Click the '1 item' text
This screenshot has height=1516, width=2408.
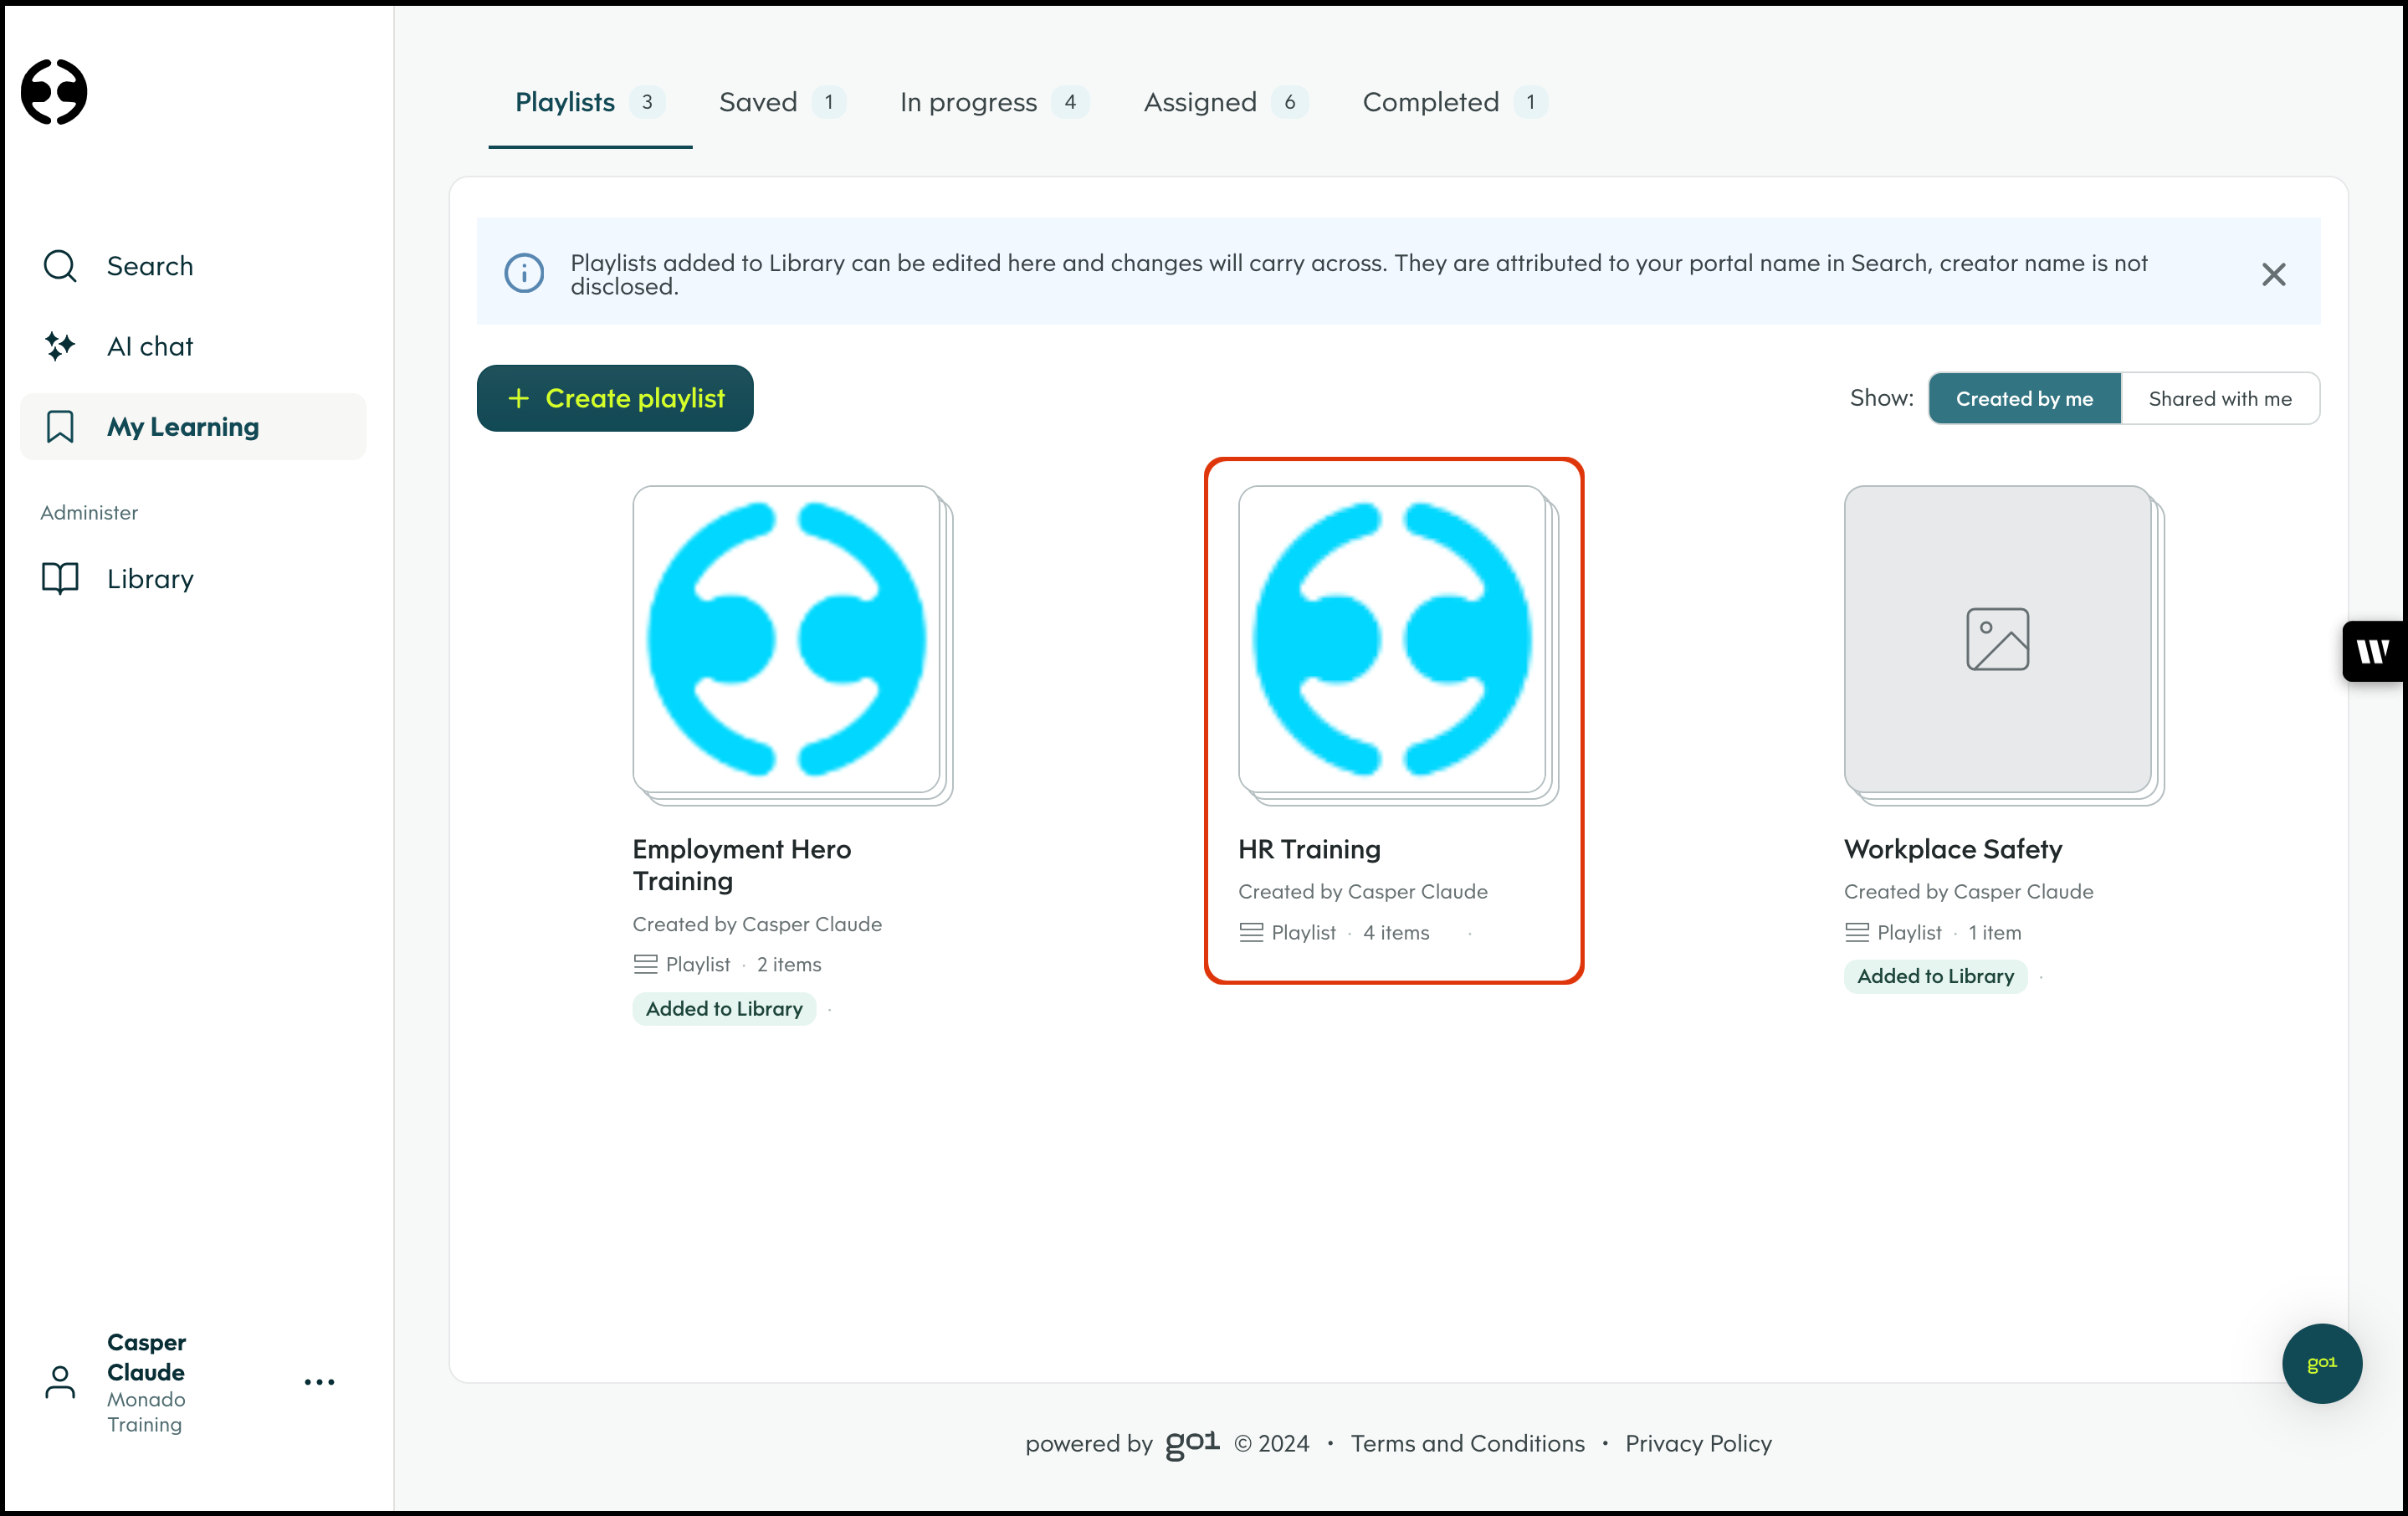[1995, 933]
